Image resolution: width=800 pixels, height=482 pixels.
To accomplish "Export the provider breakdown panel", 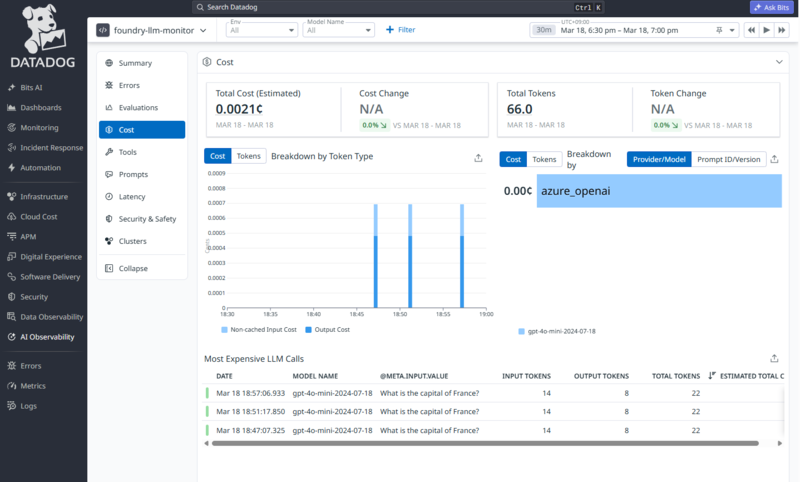I will (x=774, y=159).
